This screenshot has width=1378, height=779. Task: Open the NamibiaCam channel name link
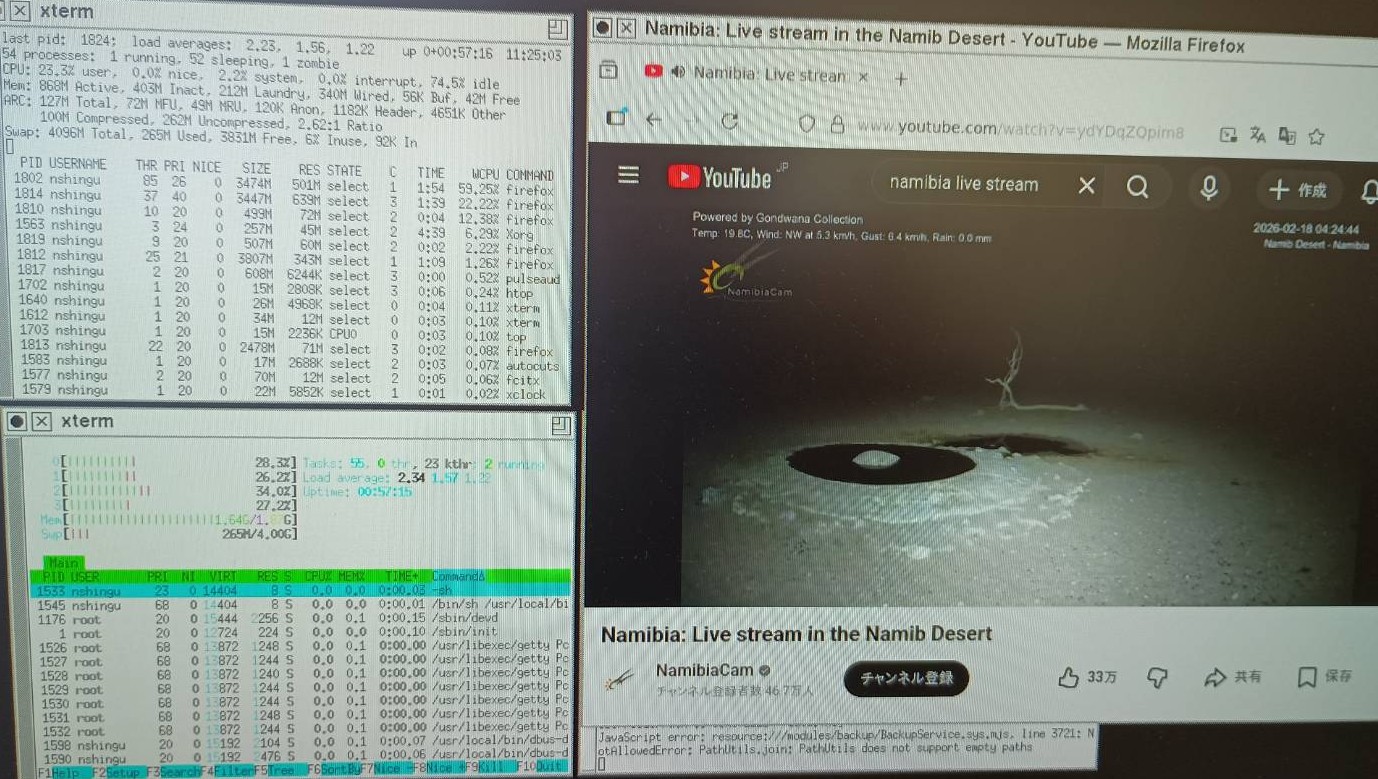704,670
